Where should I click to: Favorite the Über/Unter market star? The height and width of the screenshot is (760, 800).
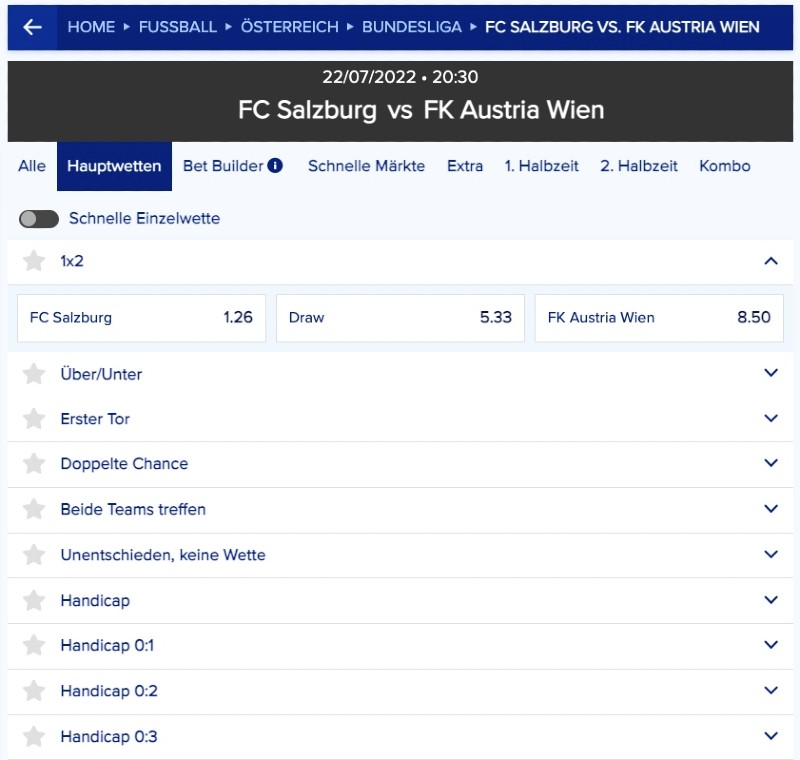pyautogui.click(x=34, y=374)
